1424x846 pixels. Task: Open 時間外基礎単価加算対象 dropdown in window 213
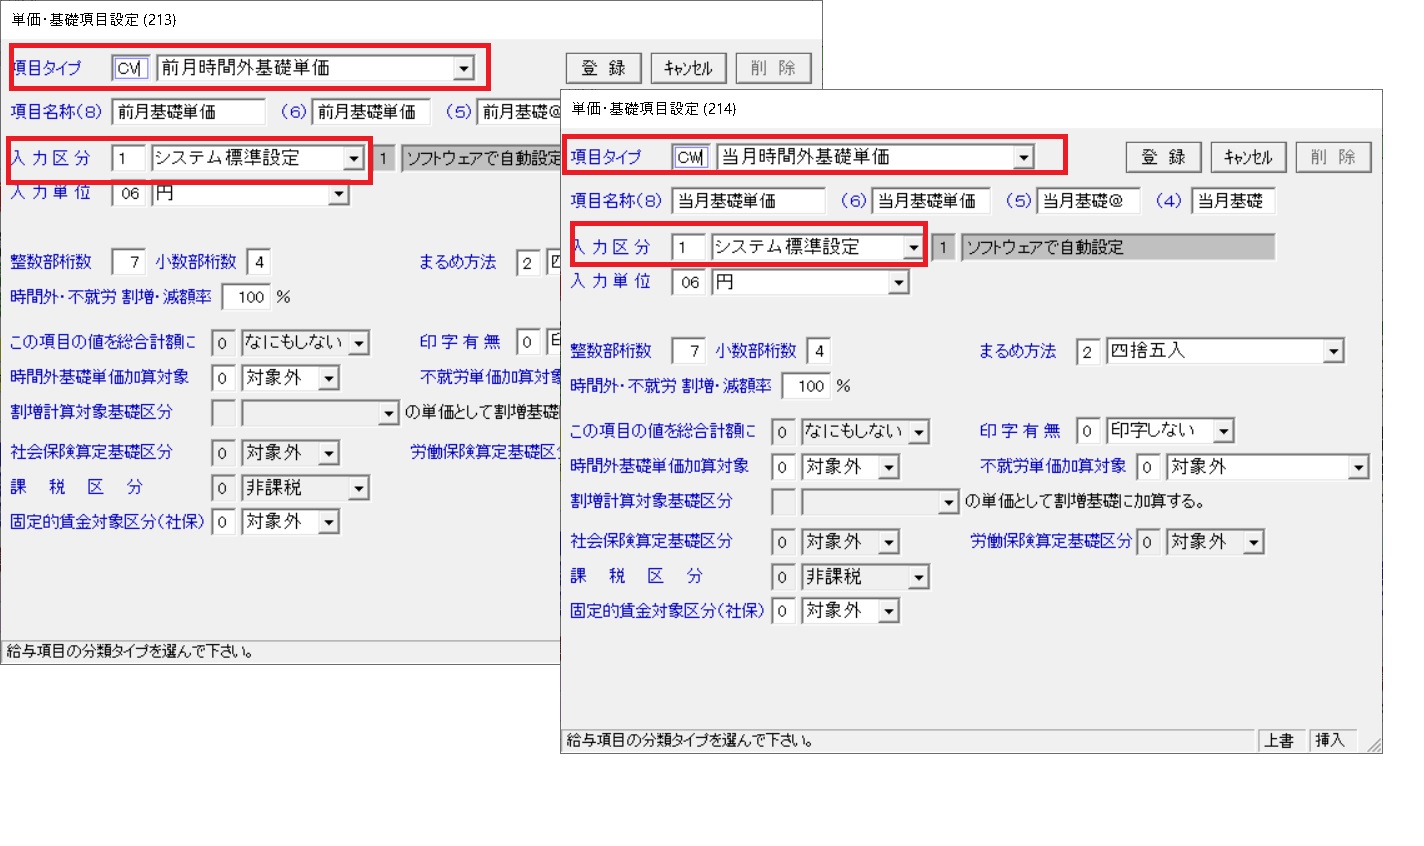click(x=329, y=378)
